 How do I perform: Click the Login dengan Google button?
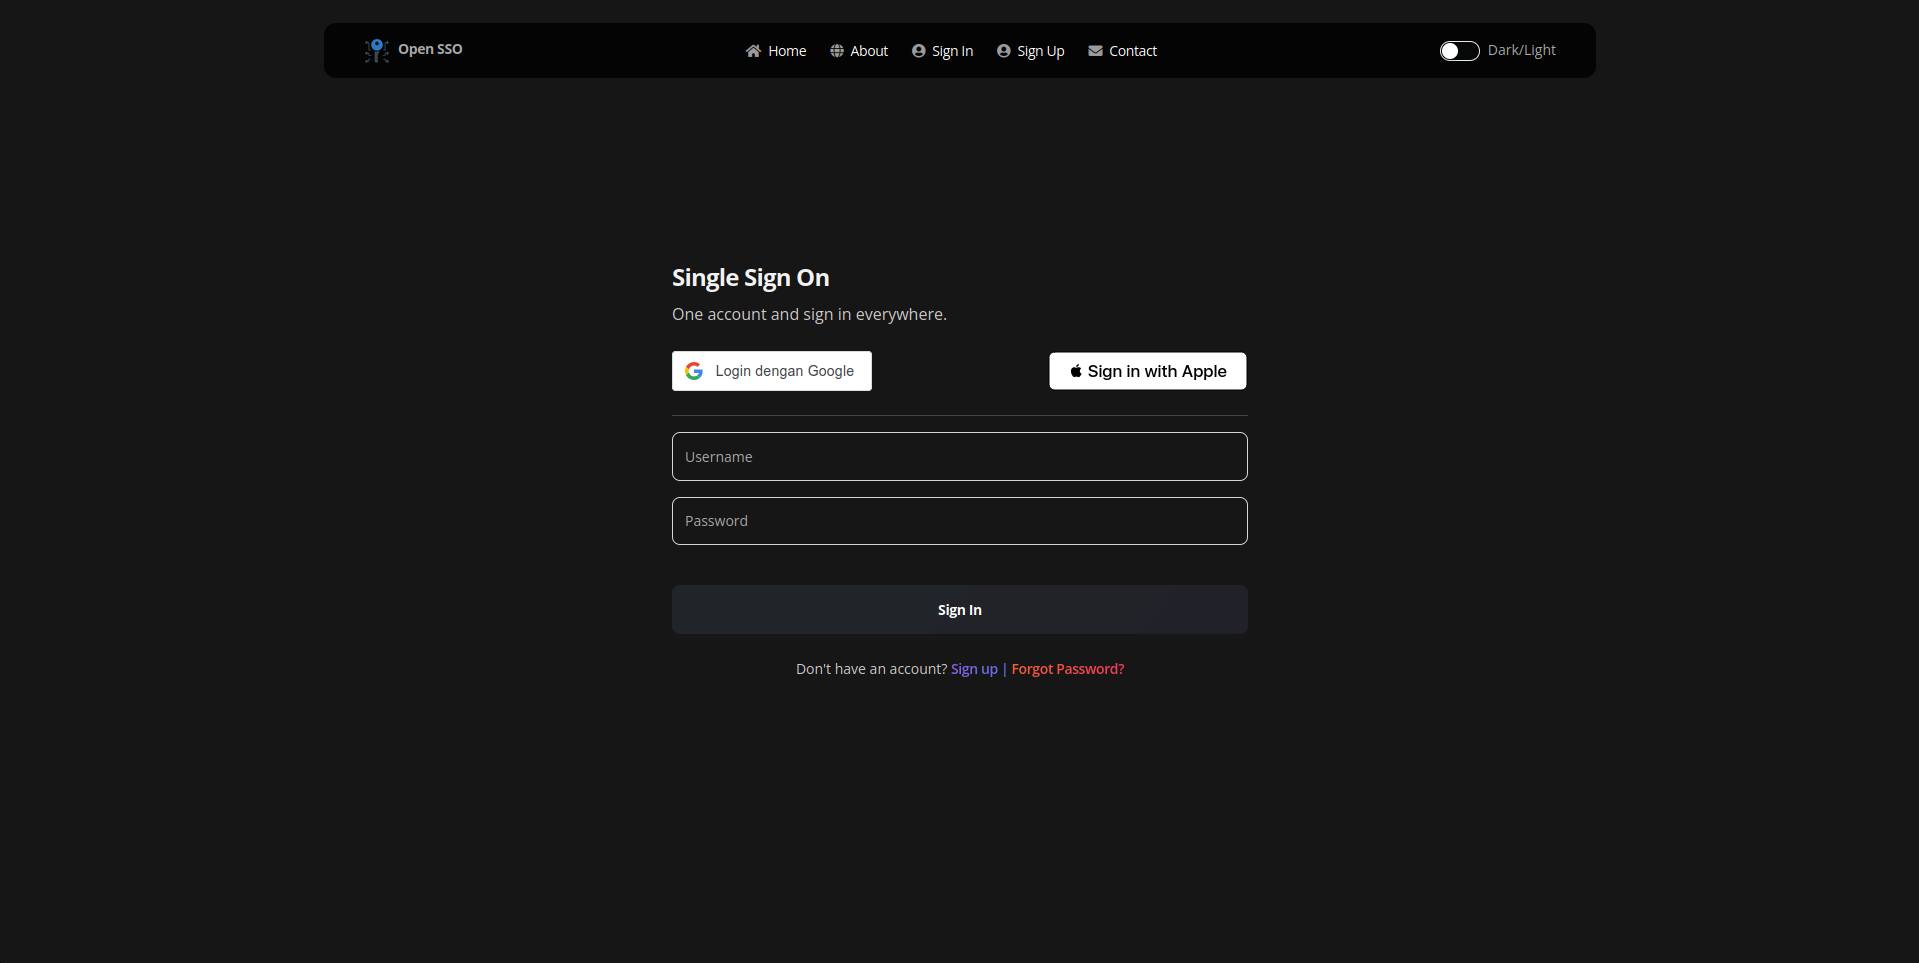771,370
